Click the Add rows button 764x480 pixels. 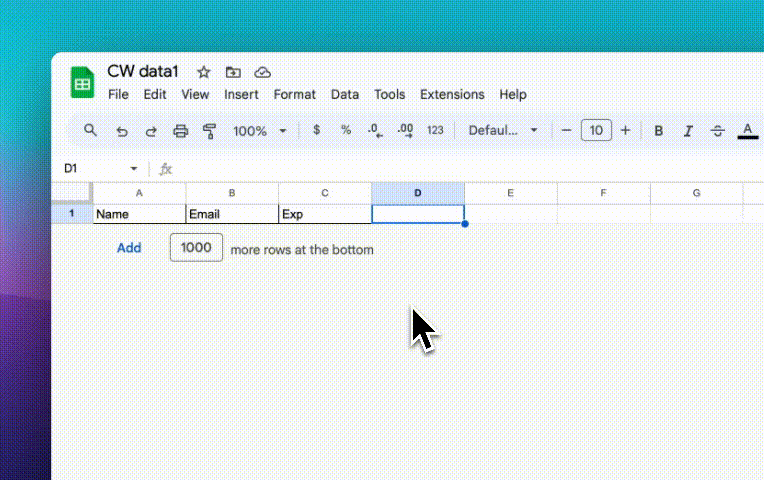(129, 248)
